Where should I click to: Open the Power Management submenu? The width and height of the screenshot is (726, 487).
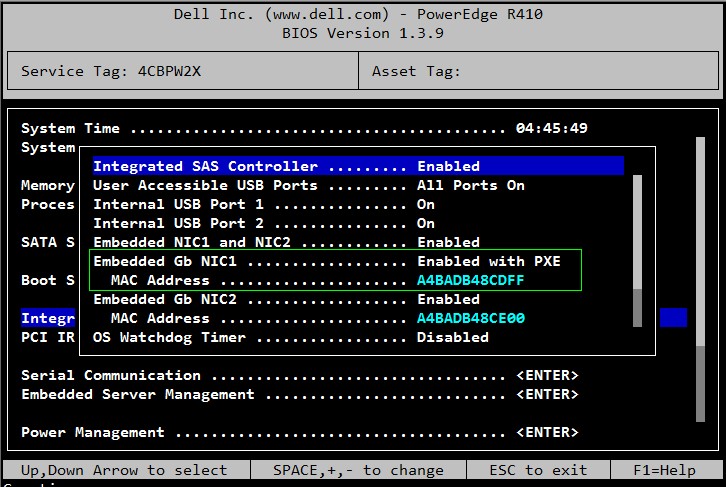coord(300,432)
